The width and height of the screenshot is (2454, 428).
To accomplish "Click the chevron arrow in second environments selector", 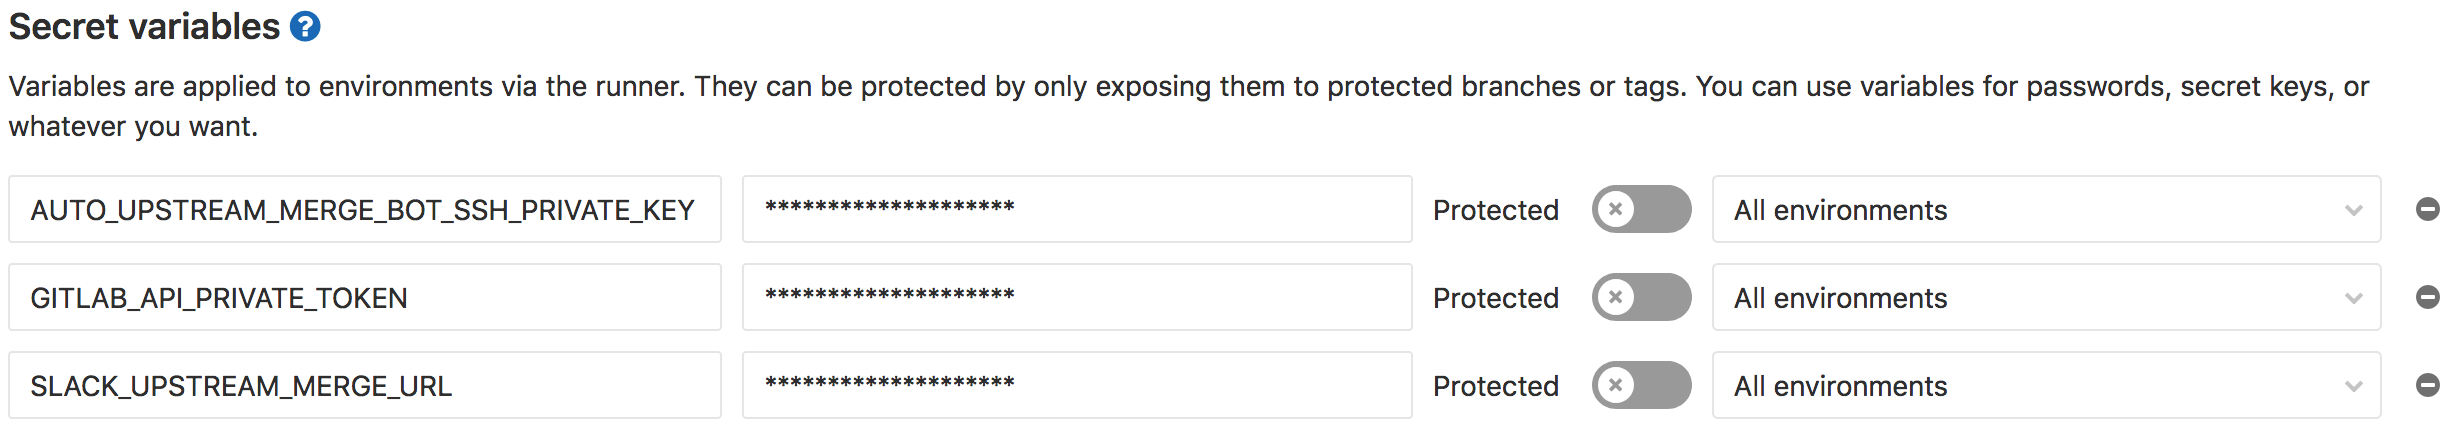I will (x=2353, y=298).
